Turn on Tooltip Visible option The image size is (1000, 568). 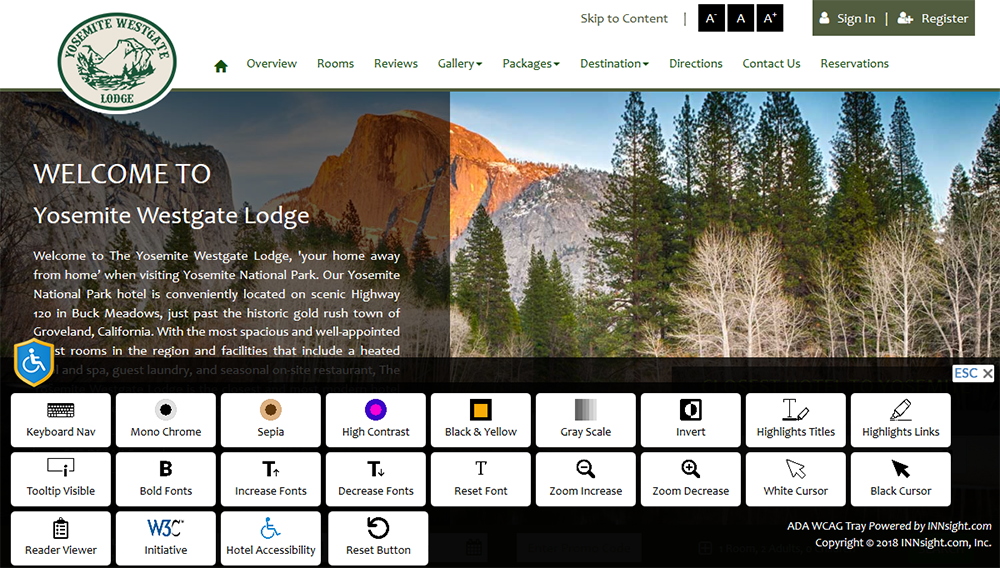click(x=61, y=479)
